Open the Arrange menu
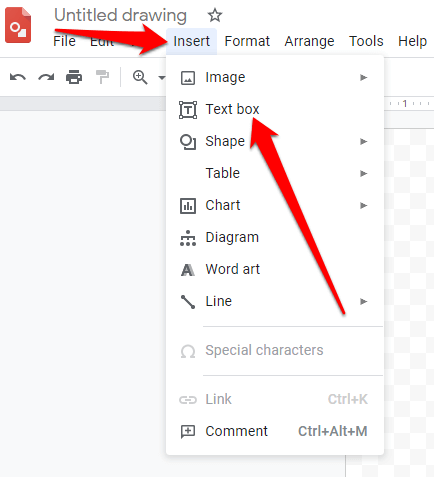The image size is (434, 477). click(x=309, y=42)
